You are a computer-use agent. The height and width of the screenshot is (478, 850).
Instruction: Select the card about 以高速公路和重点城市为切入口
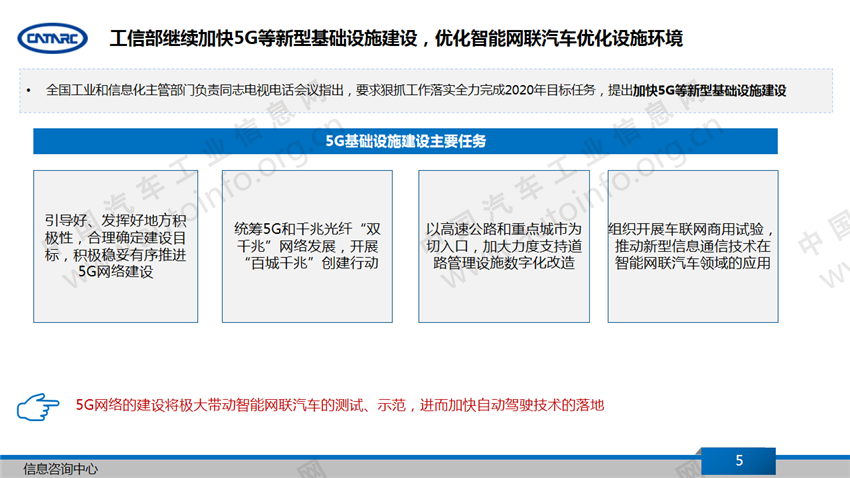[x=504, y=247]
